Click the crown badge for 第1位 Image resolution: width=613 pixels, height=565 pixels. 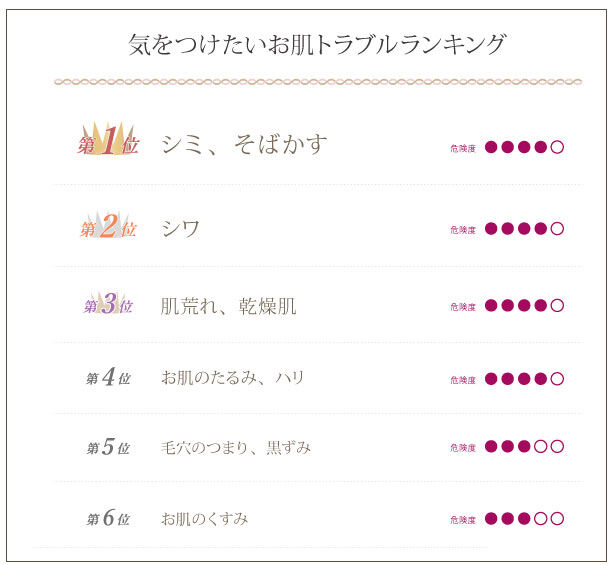coord(108,143)
